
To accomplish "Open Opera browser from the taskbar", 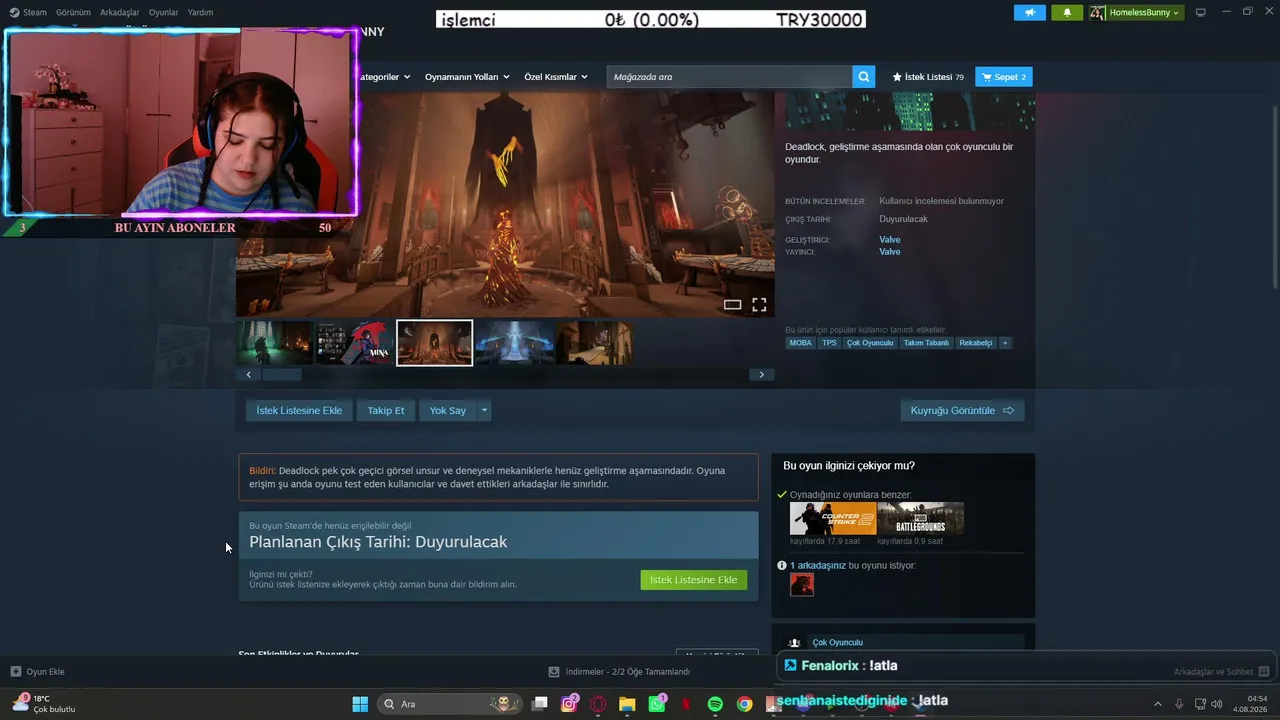I will click(598, 704).
